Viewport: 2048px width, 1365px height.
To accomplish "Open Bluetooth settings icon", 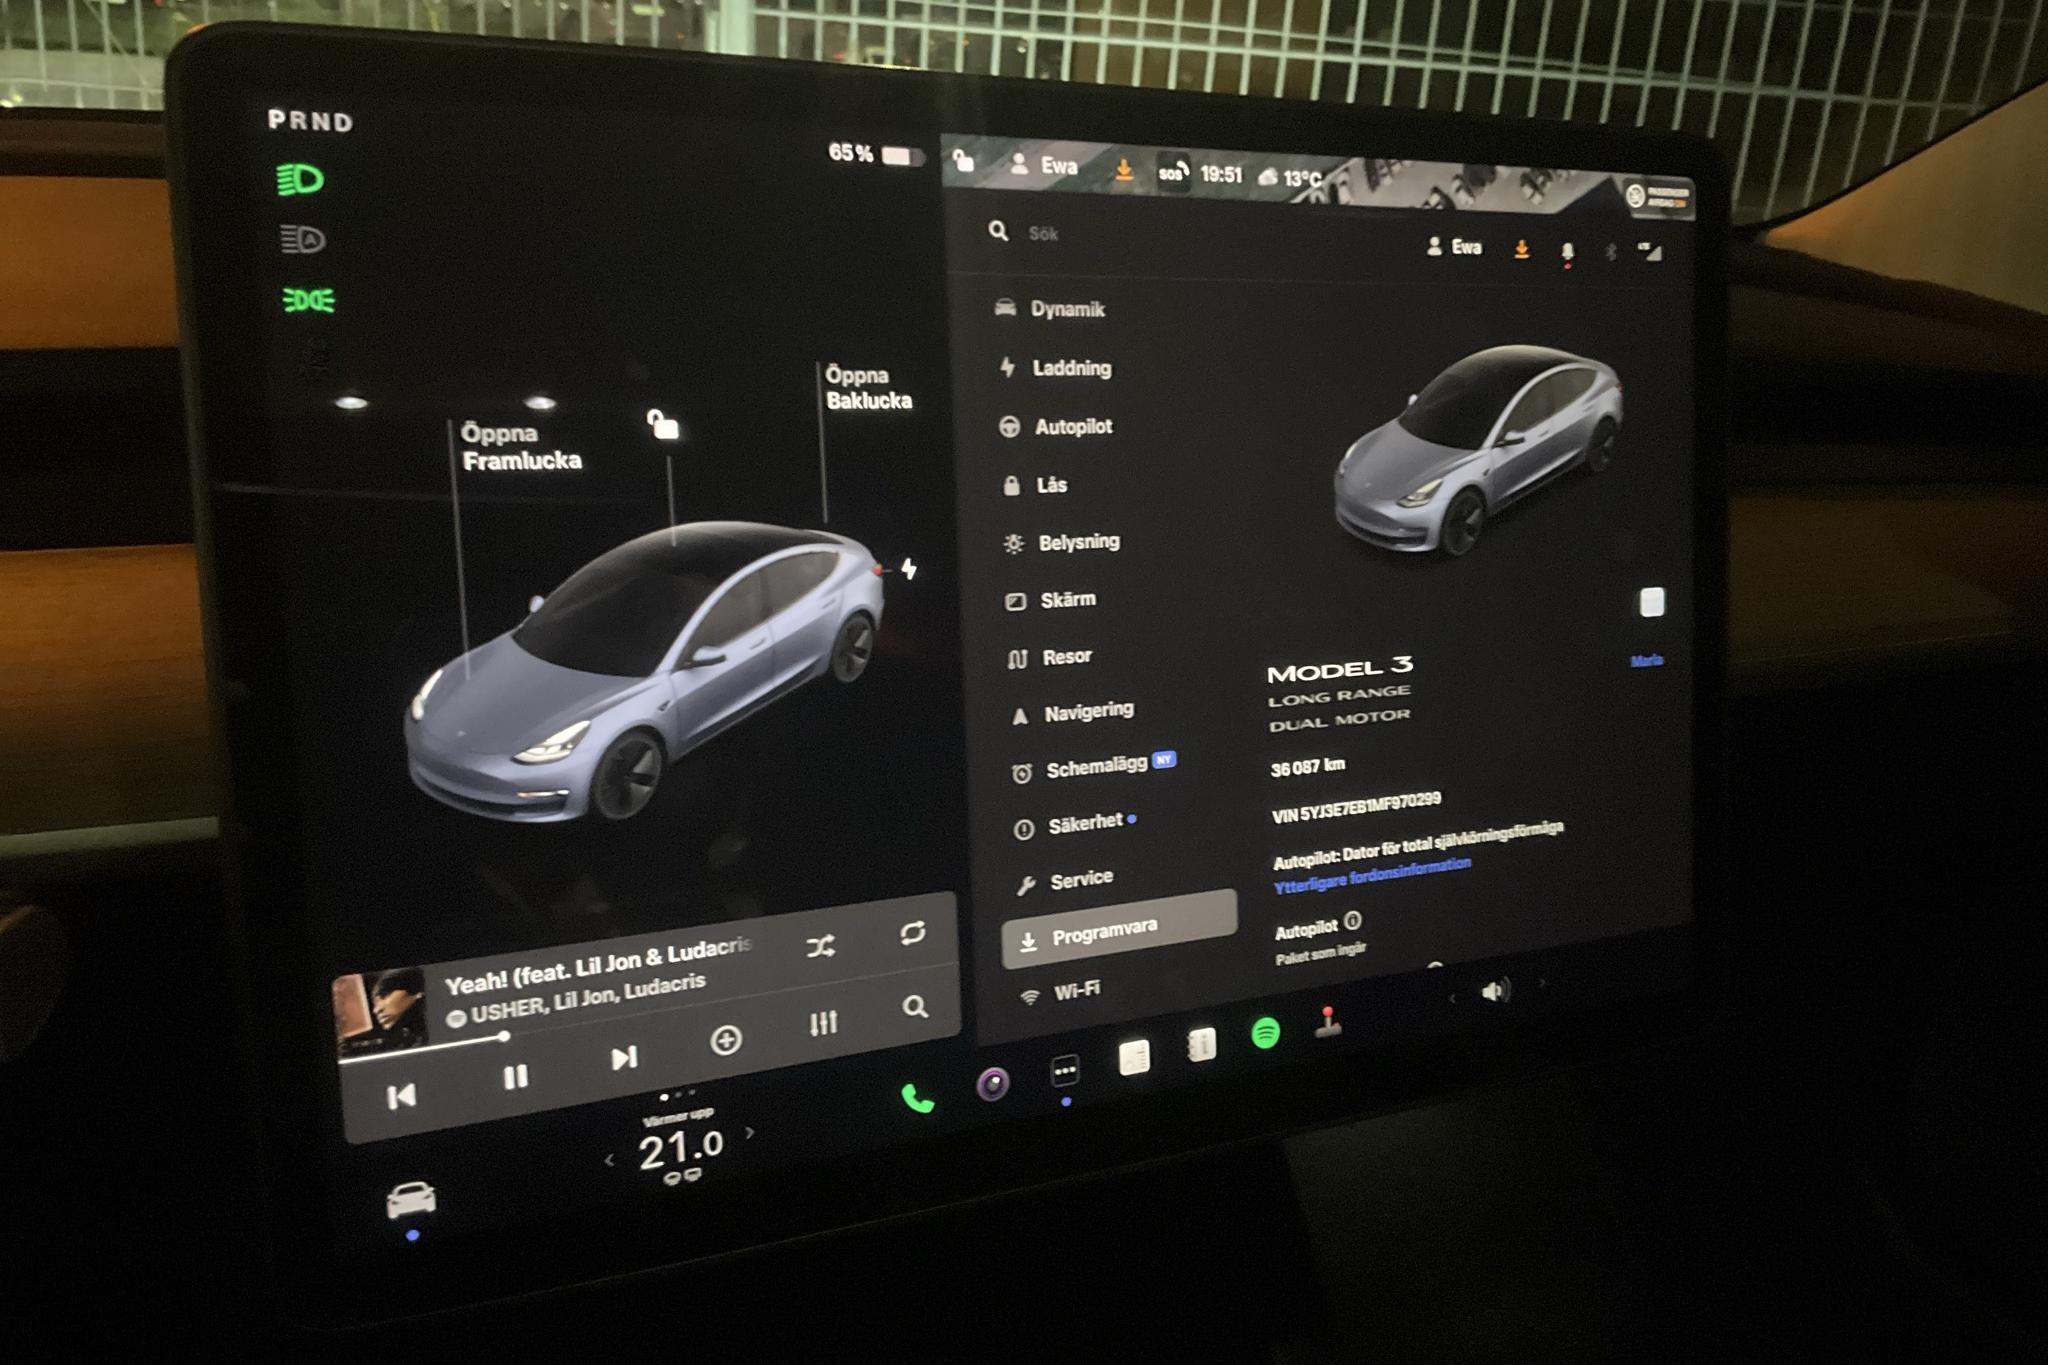I will 1610,252.
